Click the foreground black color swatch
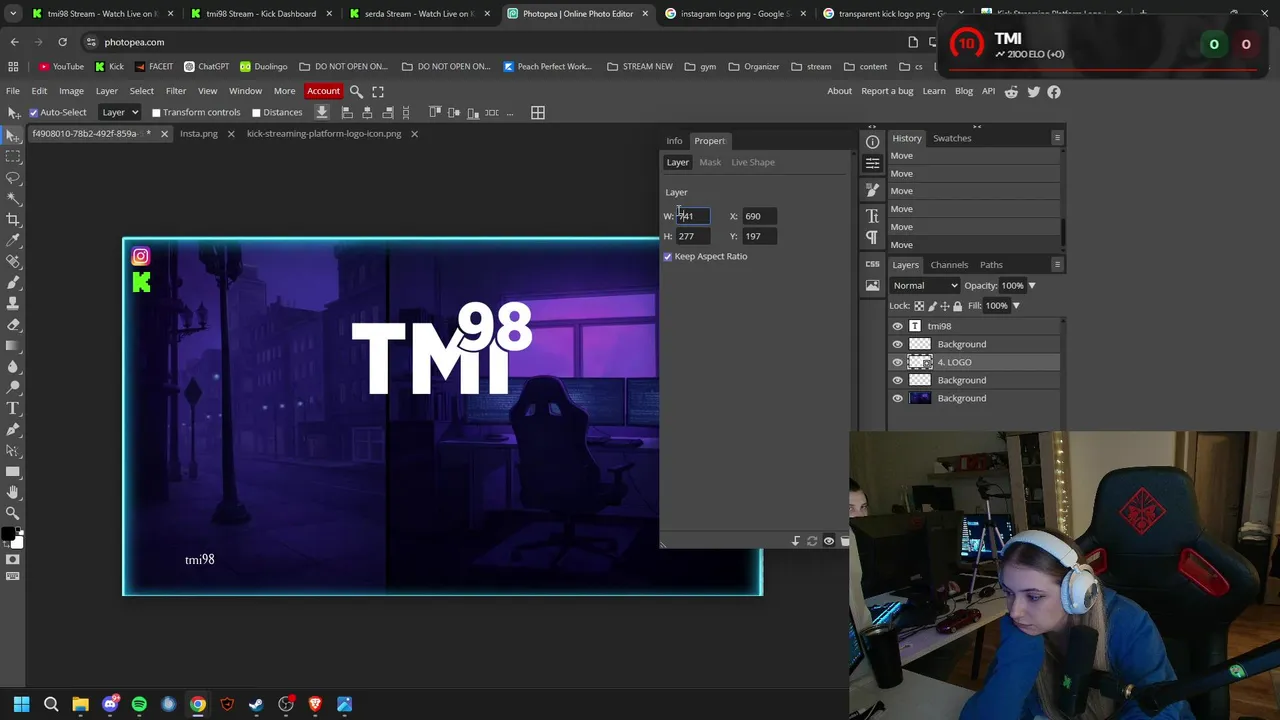1280x720 pixels. (8, 535)
